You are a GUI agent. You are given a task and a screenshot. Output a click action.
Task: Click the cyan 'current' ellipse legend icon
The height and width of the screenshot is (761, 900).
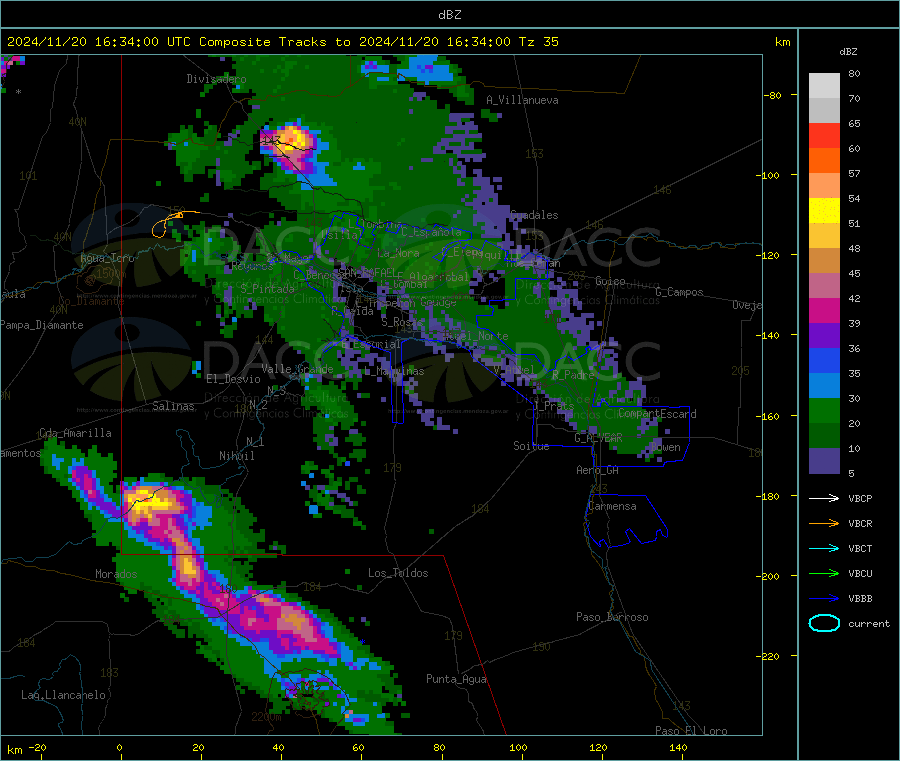coord(824,623)
